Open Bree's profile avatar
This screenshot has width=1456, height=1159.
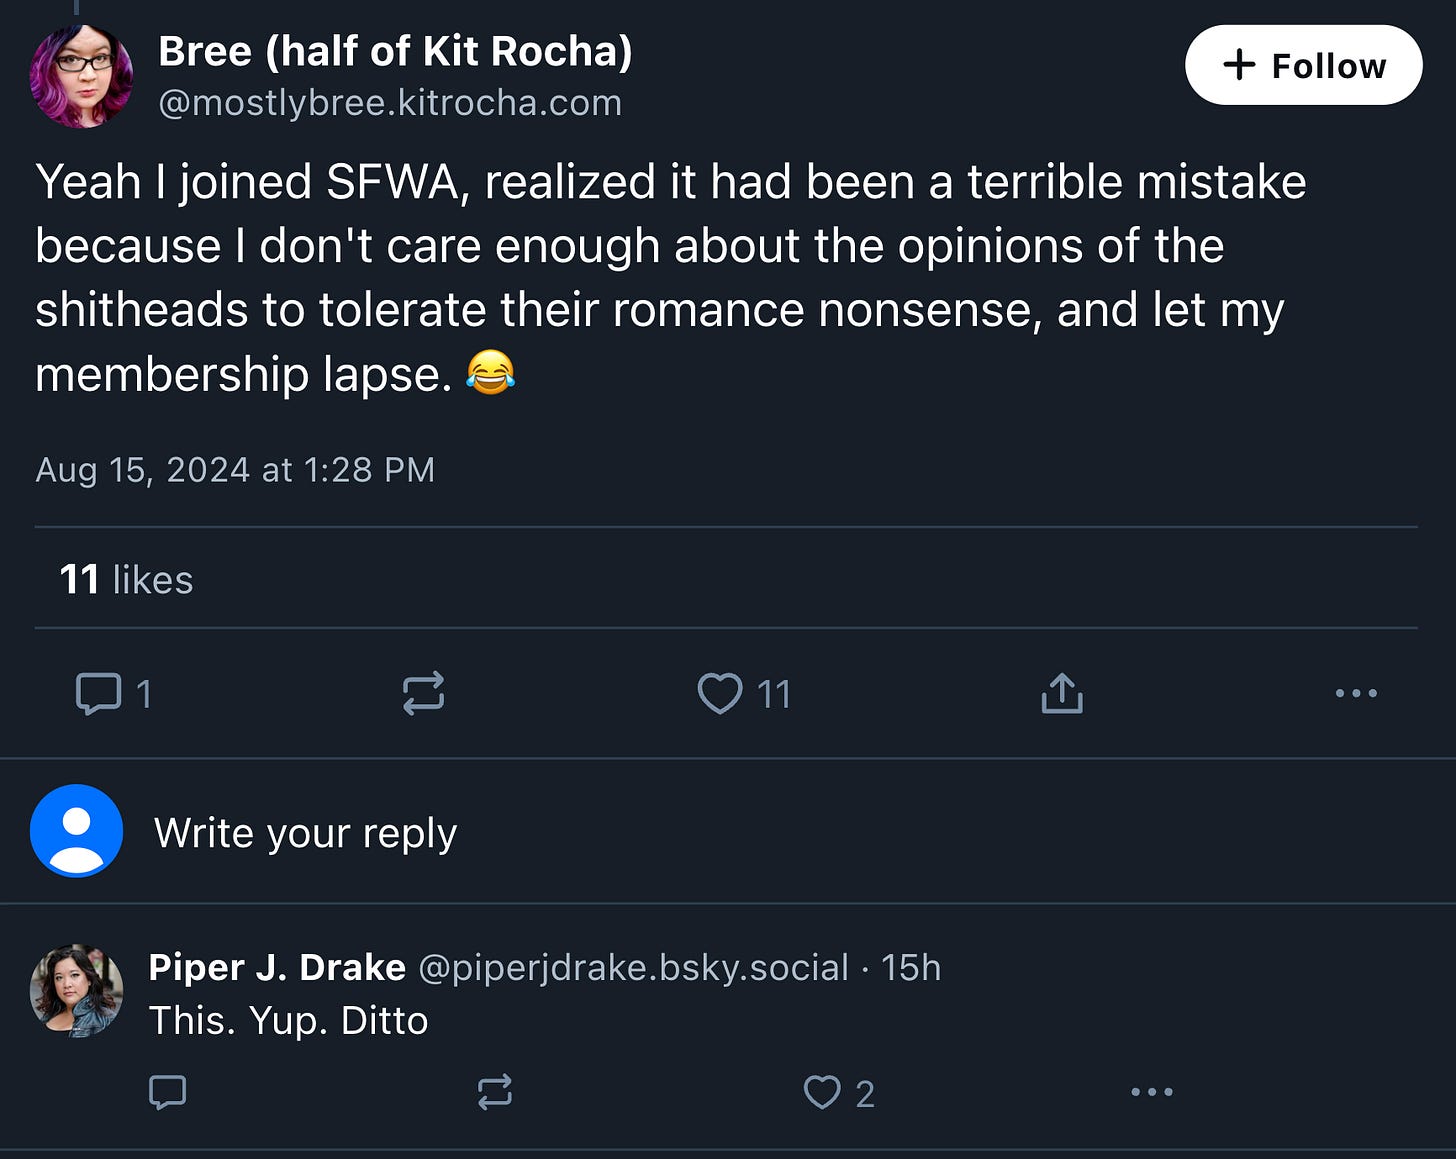point(81,76)
